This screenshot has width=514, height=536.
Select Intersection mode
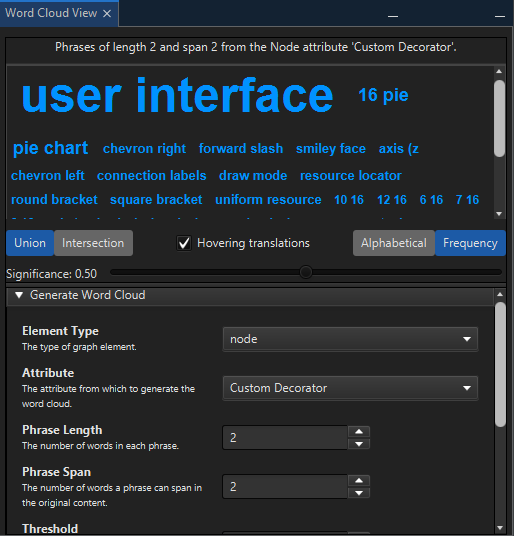coord(93,243)
